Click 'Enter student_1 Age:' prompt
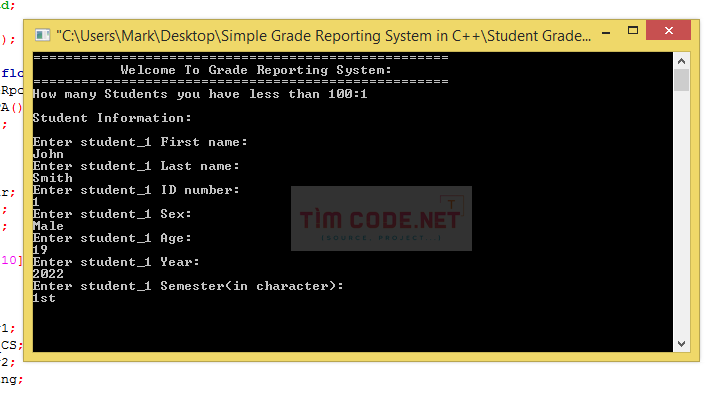The width and height of the screenshot is (724, 398). pos(112,238)
